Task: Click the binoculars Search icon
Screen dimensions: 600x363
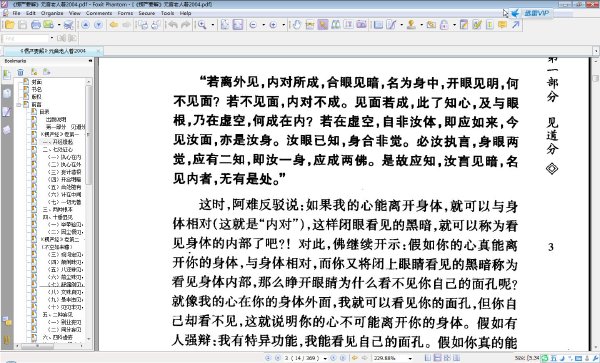Action: pyautogui.click(x=336, y=25)
